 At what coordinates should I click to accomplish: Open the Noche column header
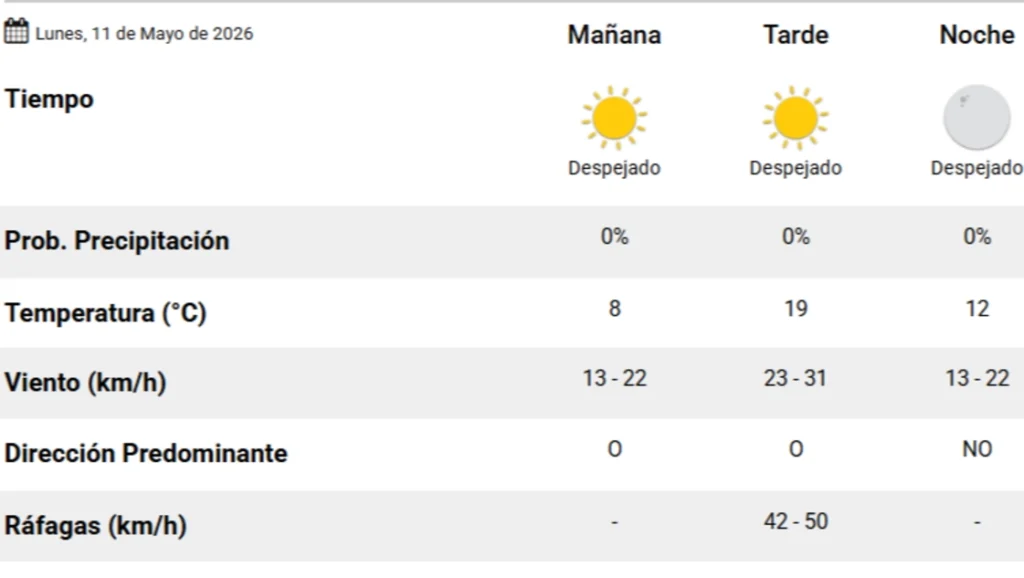[x=977, y=35]
